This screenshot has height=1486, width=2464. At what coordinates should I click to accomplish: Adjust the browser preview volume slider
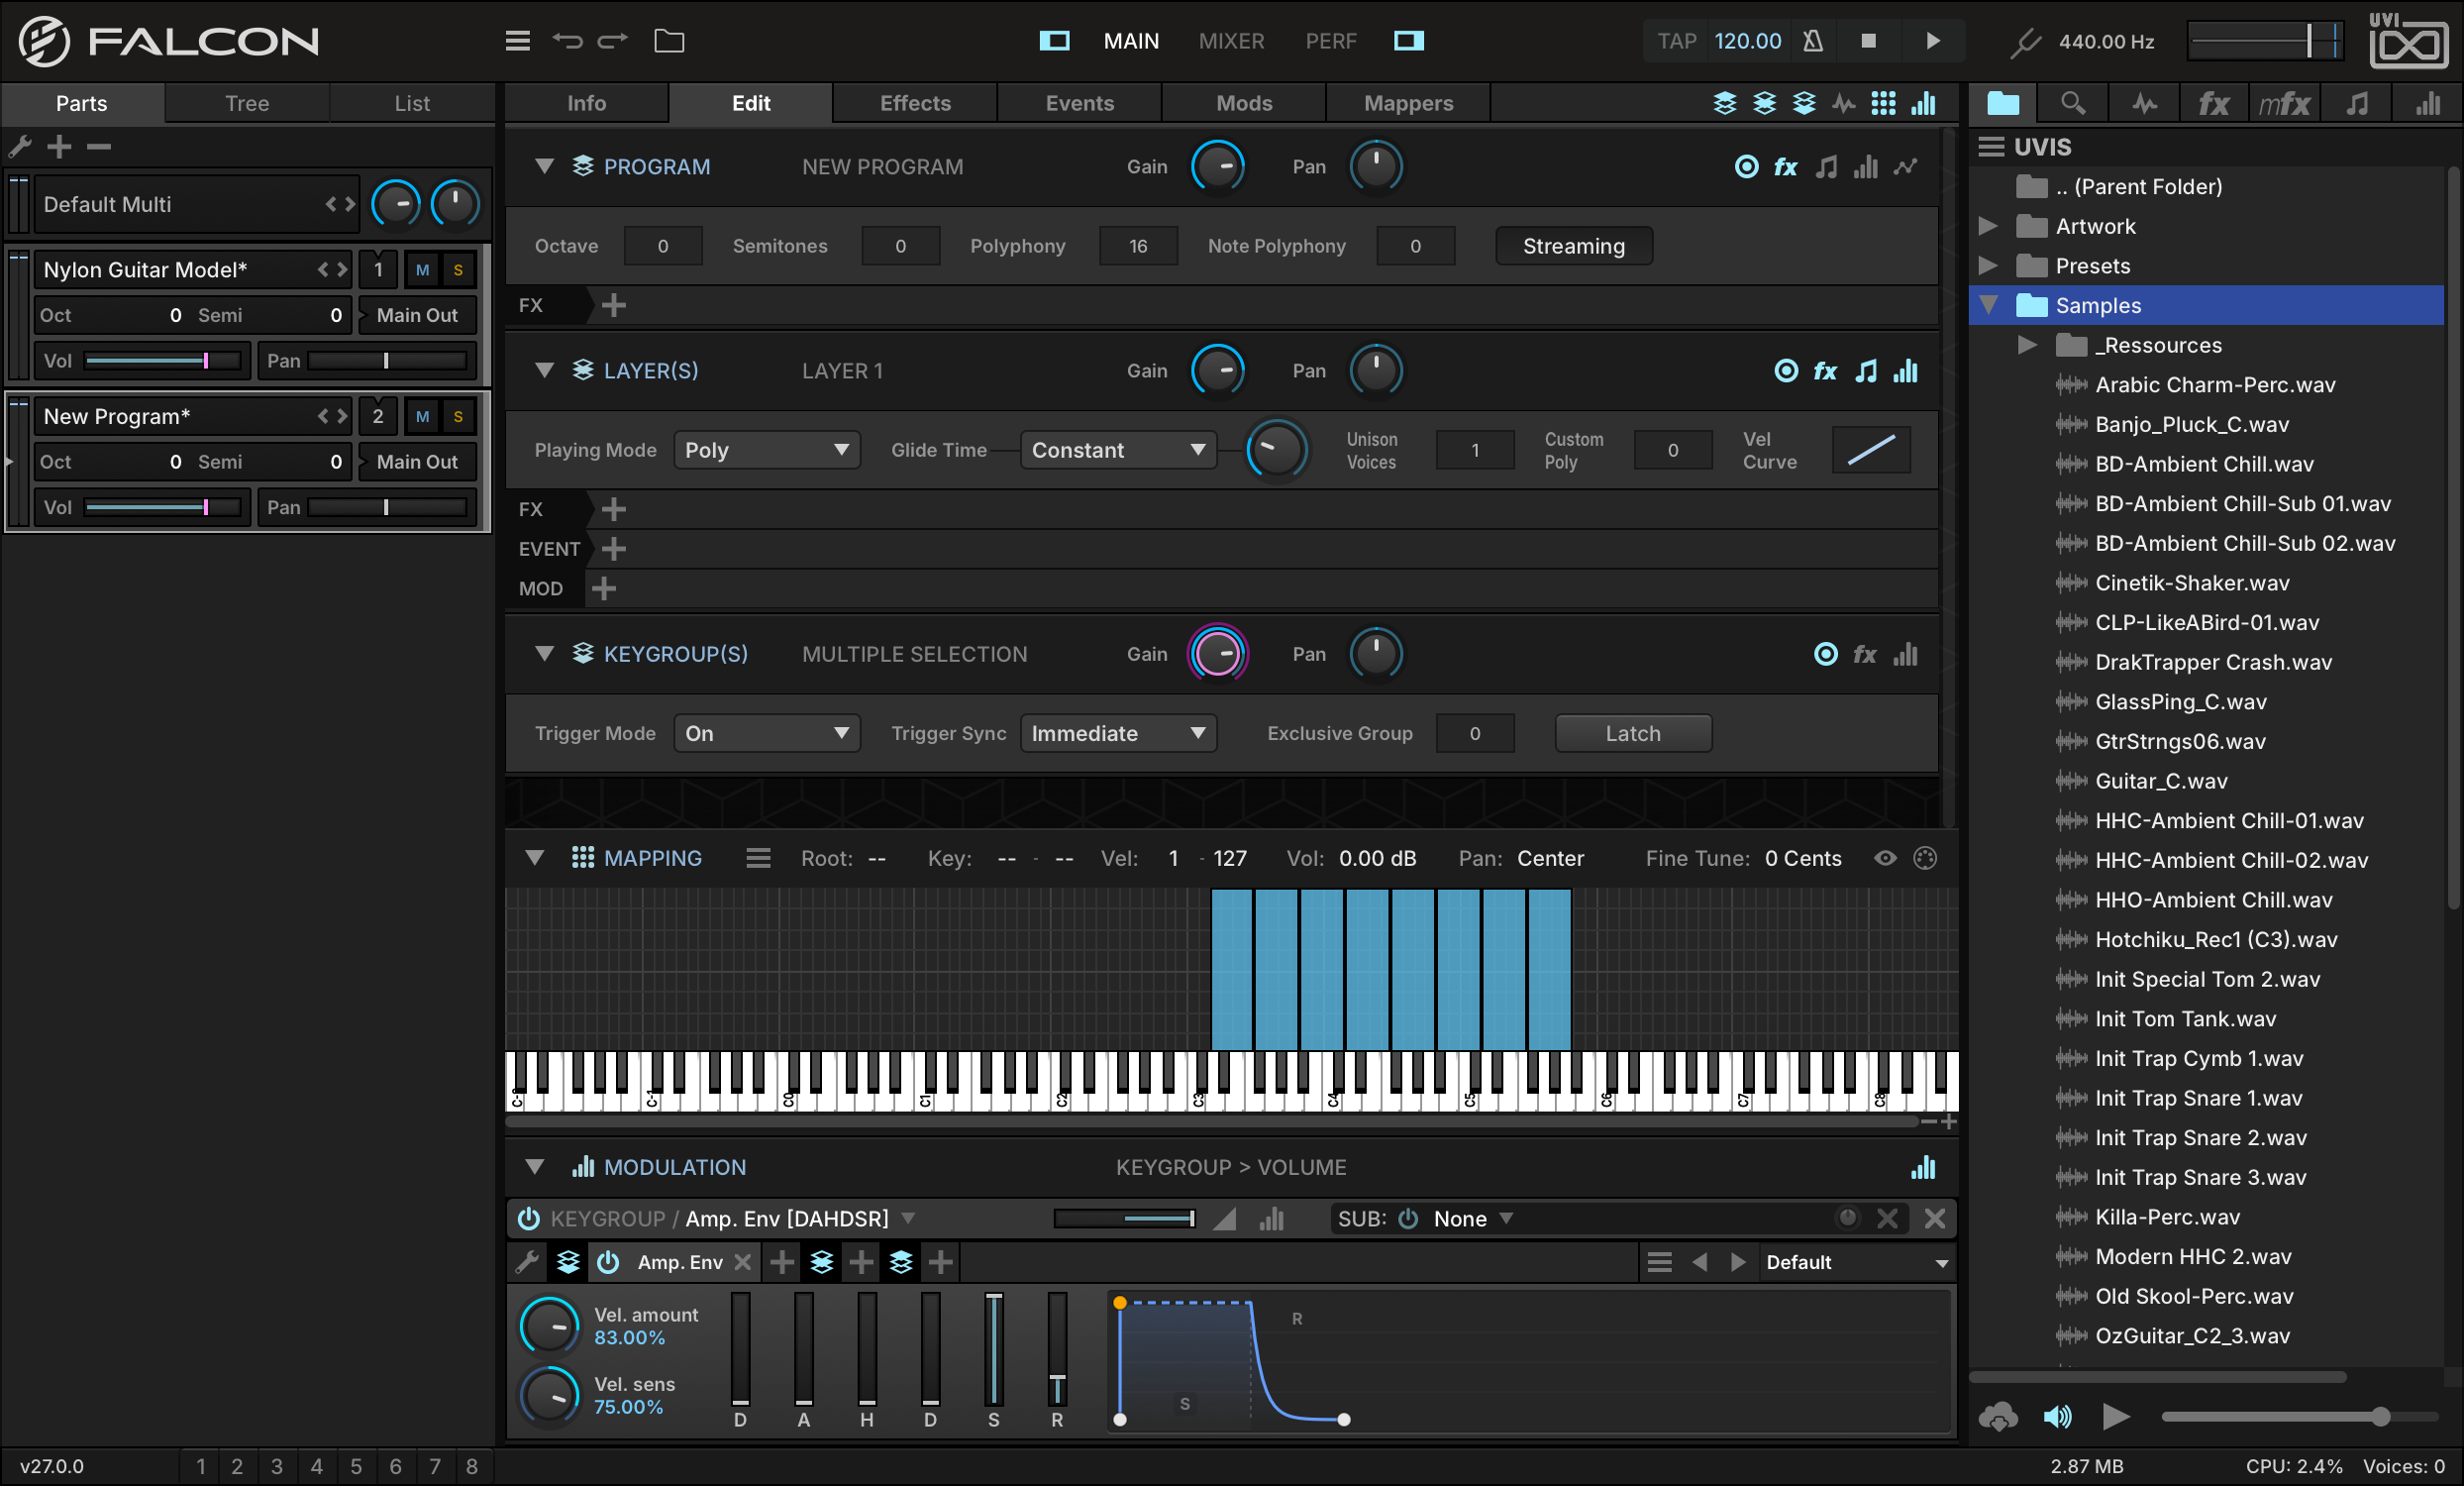point(2298,1416)
